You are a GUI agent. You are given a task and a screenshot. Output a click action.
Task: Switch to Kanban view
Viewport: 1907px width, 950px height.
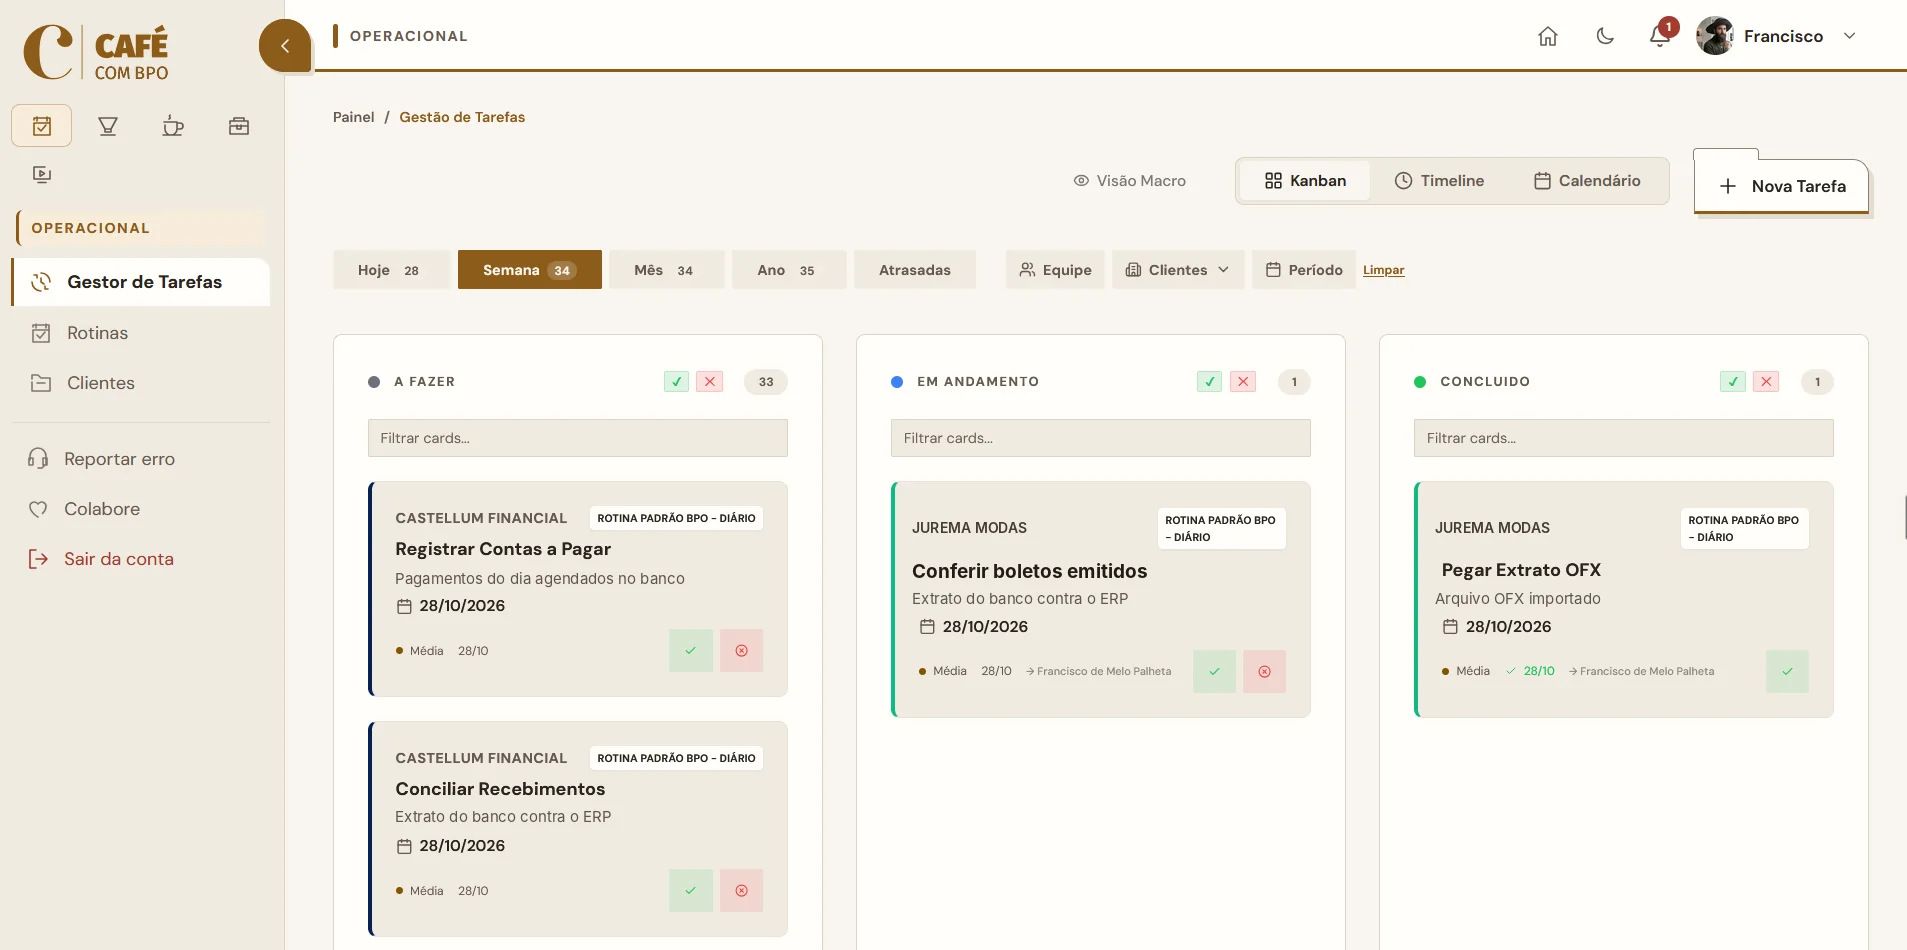(x=1305, y=181)
